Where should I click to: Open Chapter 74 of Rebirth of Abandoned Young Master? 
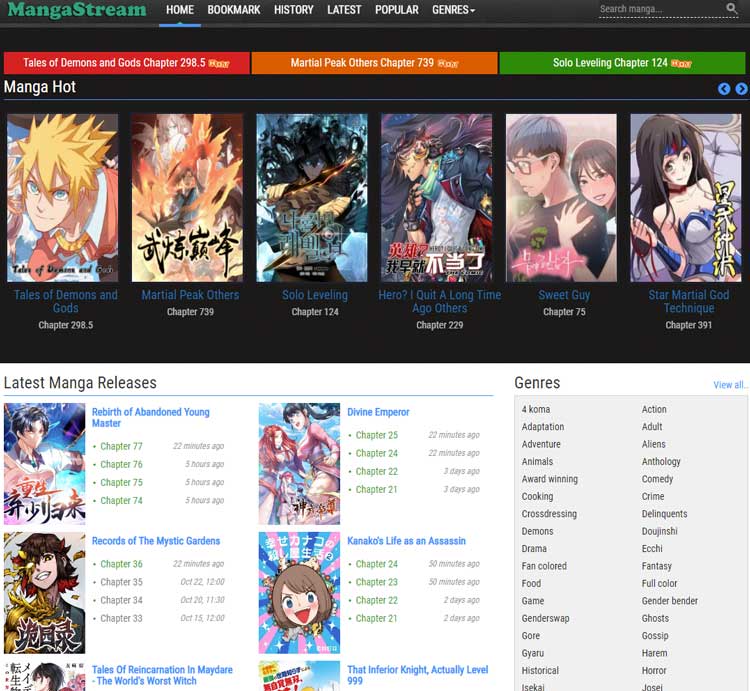point(121,501)
